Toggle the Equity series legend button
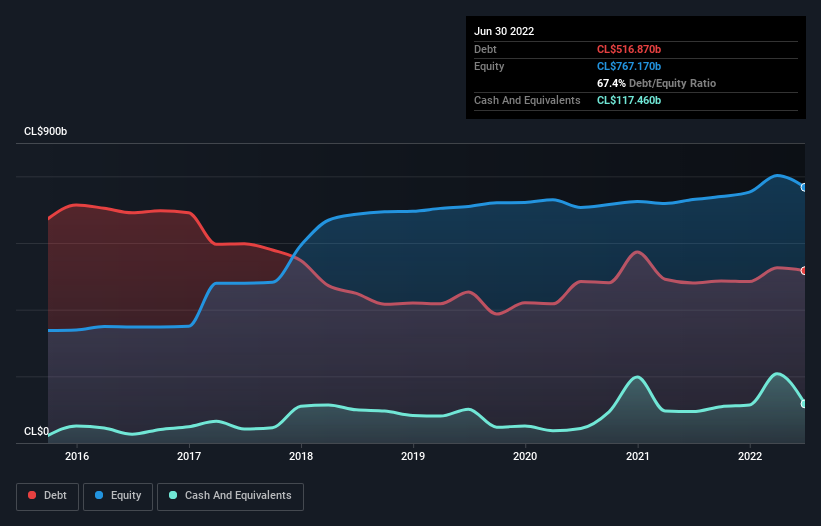This screenshot has width=821, height=526. pos(118,496)
